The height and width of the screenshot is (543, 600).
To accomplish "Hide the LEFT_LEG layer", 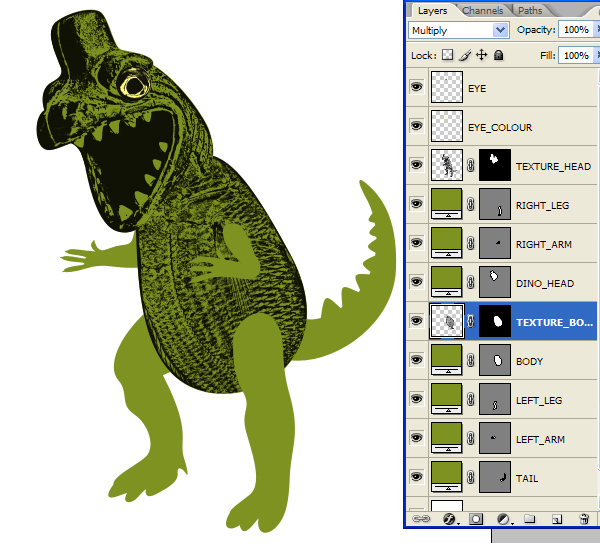I will [x=417, y=399].
